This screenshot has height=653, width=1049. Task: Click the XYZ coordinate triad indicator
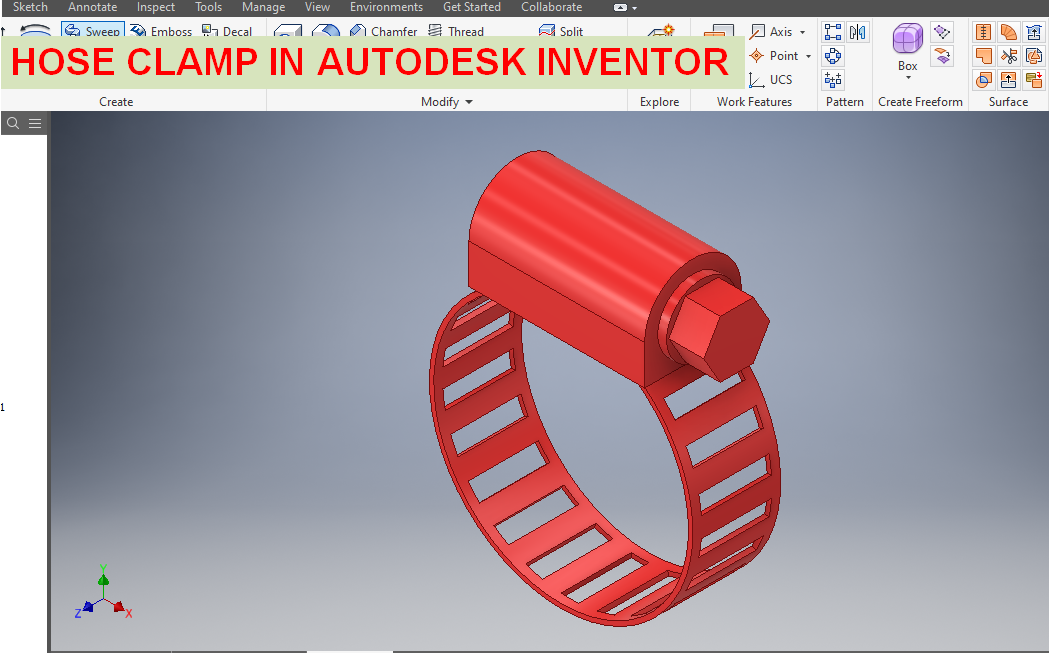[x=103, y=591]
